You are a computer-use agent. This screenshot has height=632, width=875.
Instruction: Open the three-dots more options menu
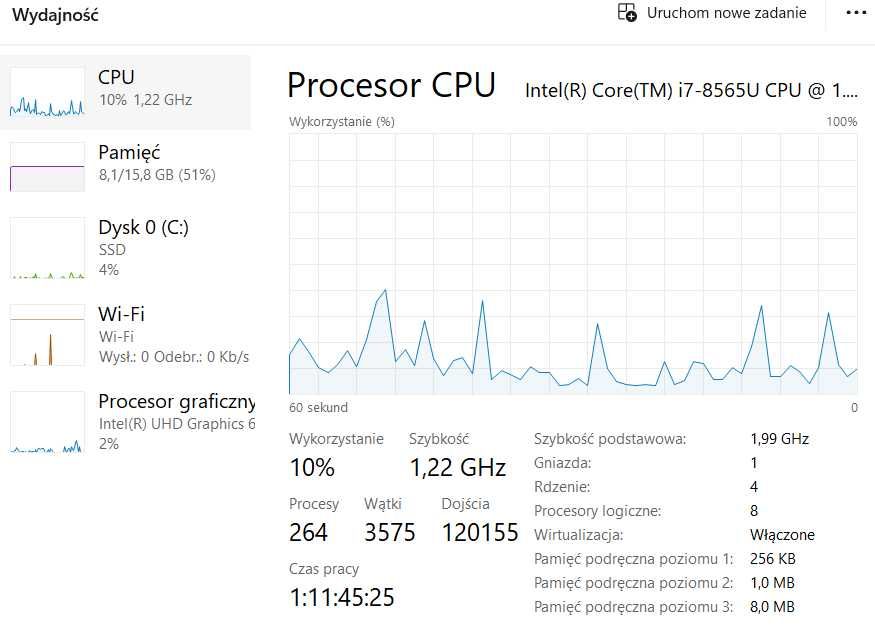(856, 13)
